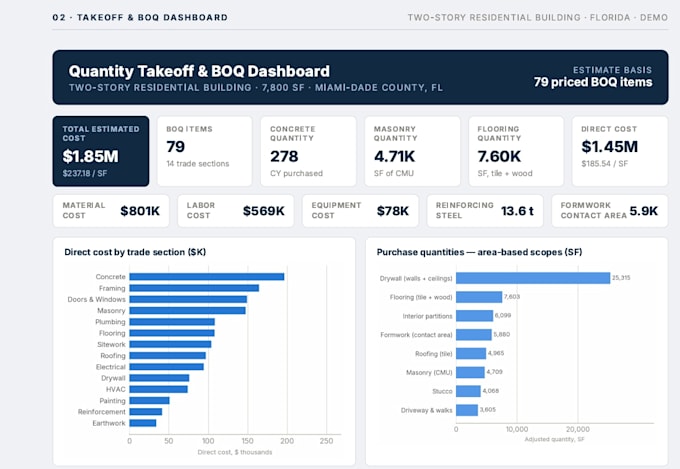Image resolution: width=680 pixels, height=469 pixels.
Task: Click the Reinforcement direct cost bar
Action: click(146, 412)
